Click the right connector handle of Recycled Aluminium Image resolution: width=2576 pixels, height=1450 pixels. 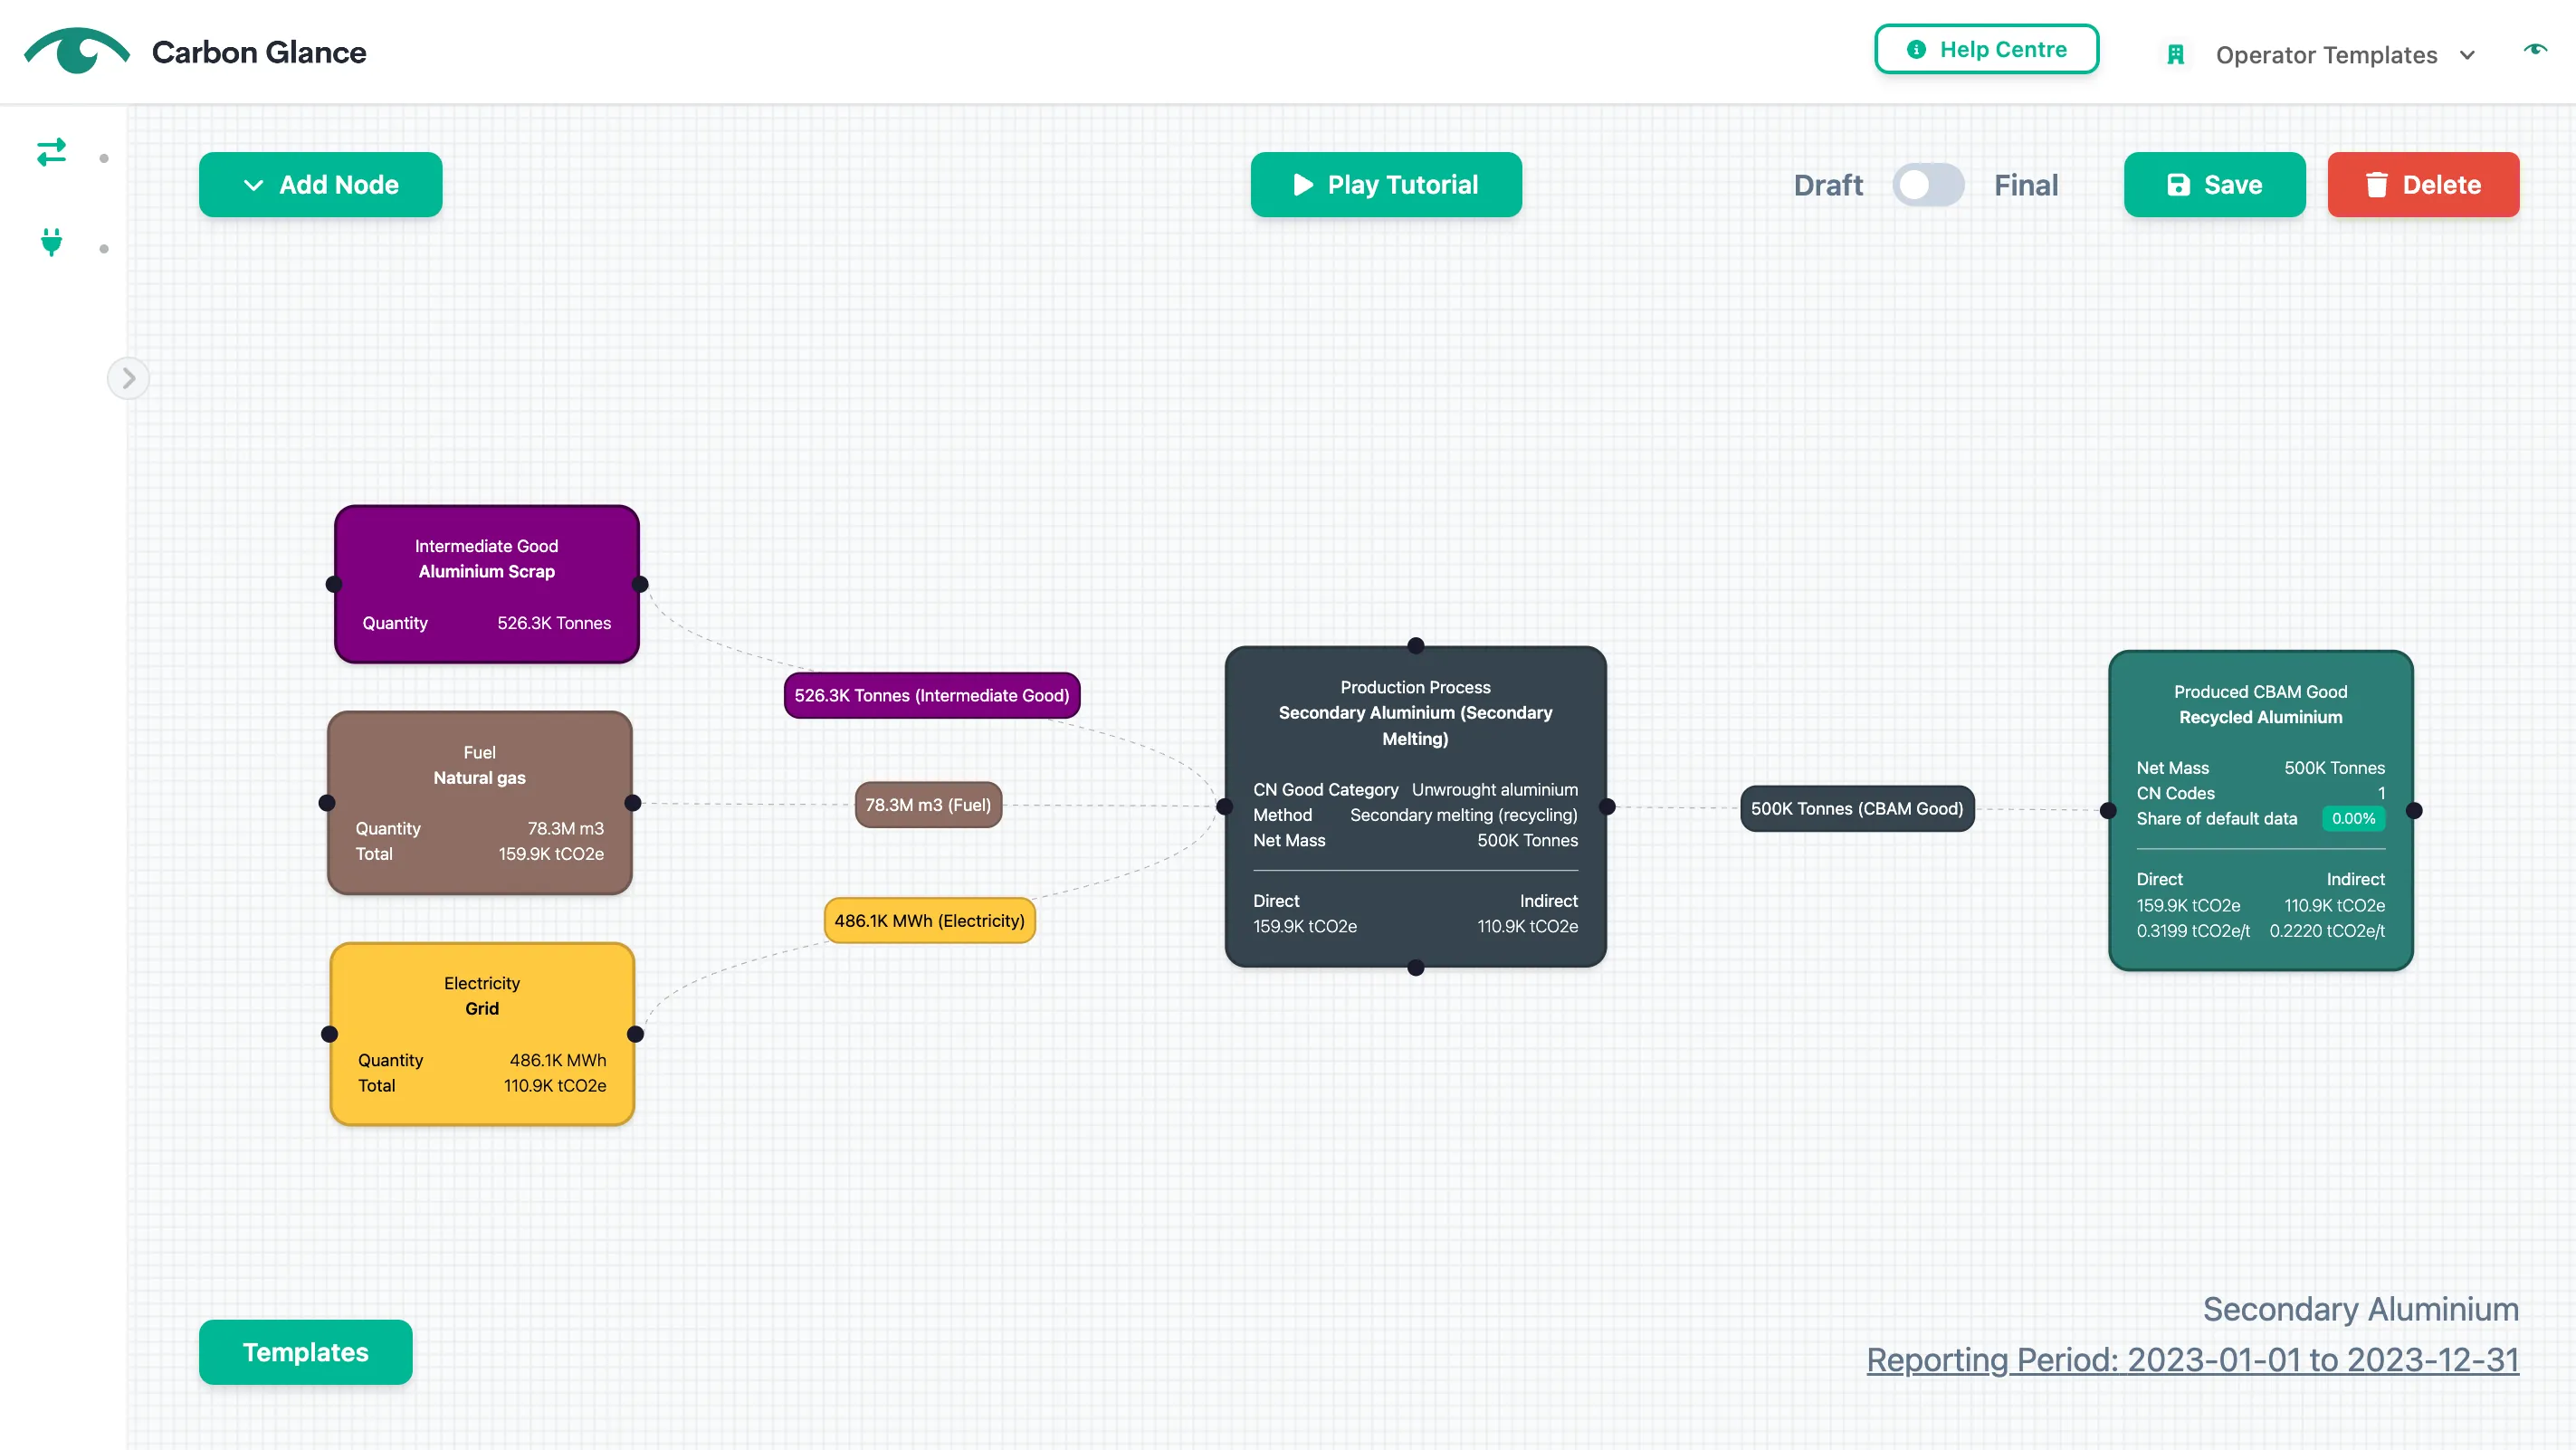point(2414,811)
